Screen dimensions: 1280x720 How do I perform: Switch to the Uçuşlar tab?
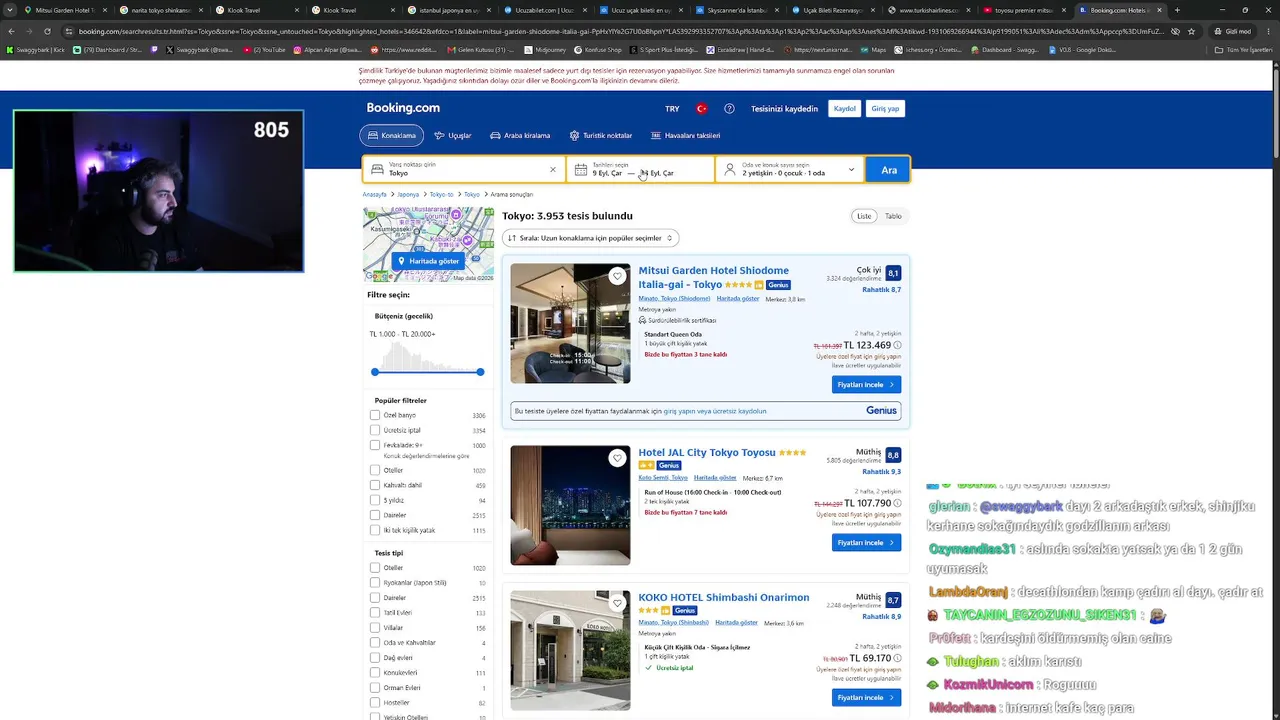(453, 136)
